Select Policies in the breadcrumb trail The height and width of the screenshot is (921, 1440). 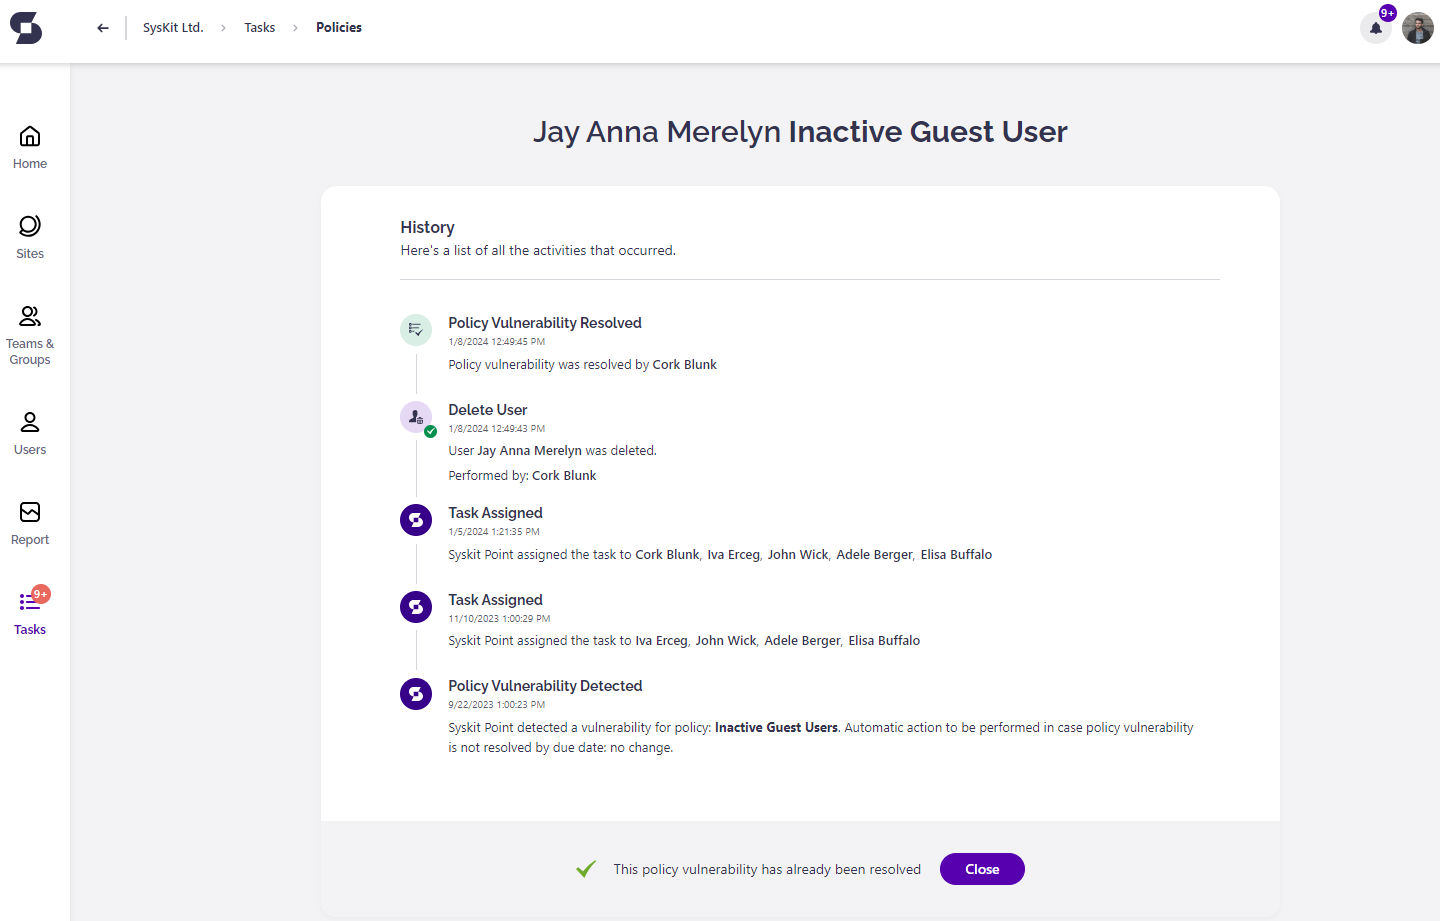point(338,27)
